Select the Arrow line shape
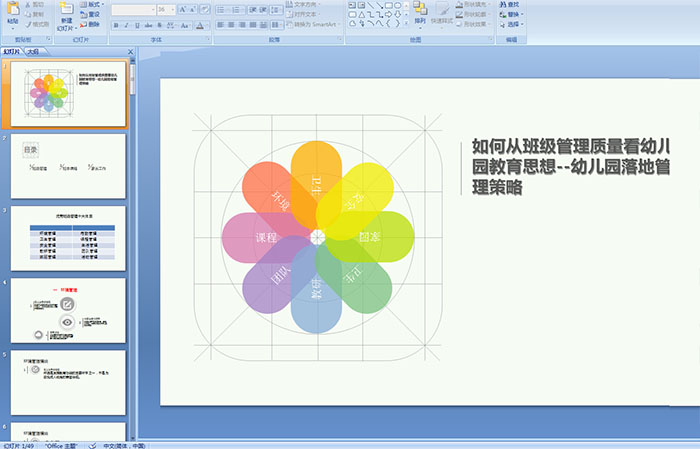Viewport: 700px width, 449px height. click(x=379, y=5)
